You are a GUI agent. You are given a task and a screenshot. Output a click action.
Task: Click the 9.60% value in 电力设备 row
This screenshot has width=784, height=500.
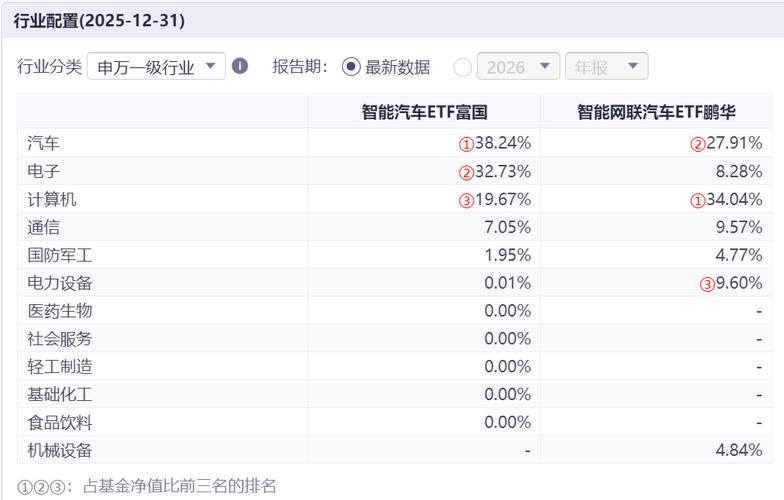pyautogui.click(x=739, y=283)
